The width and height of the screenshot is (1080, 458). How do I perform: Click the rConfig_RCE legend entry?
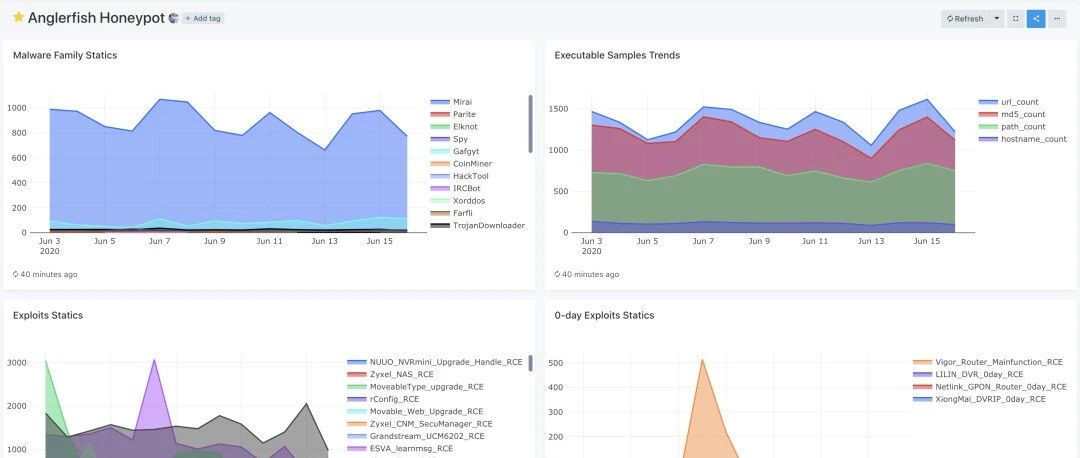tap(383, 399)
